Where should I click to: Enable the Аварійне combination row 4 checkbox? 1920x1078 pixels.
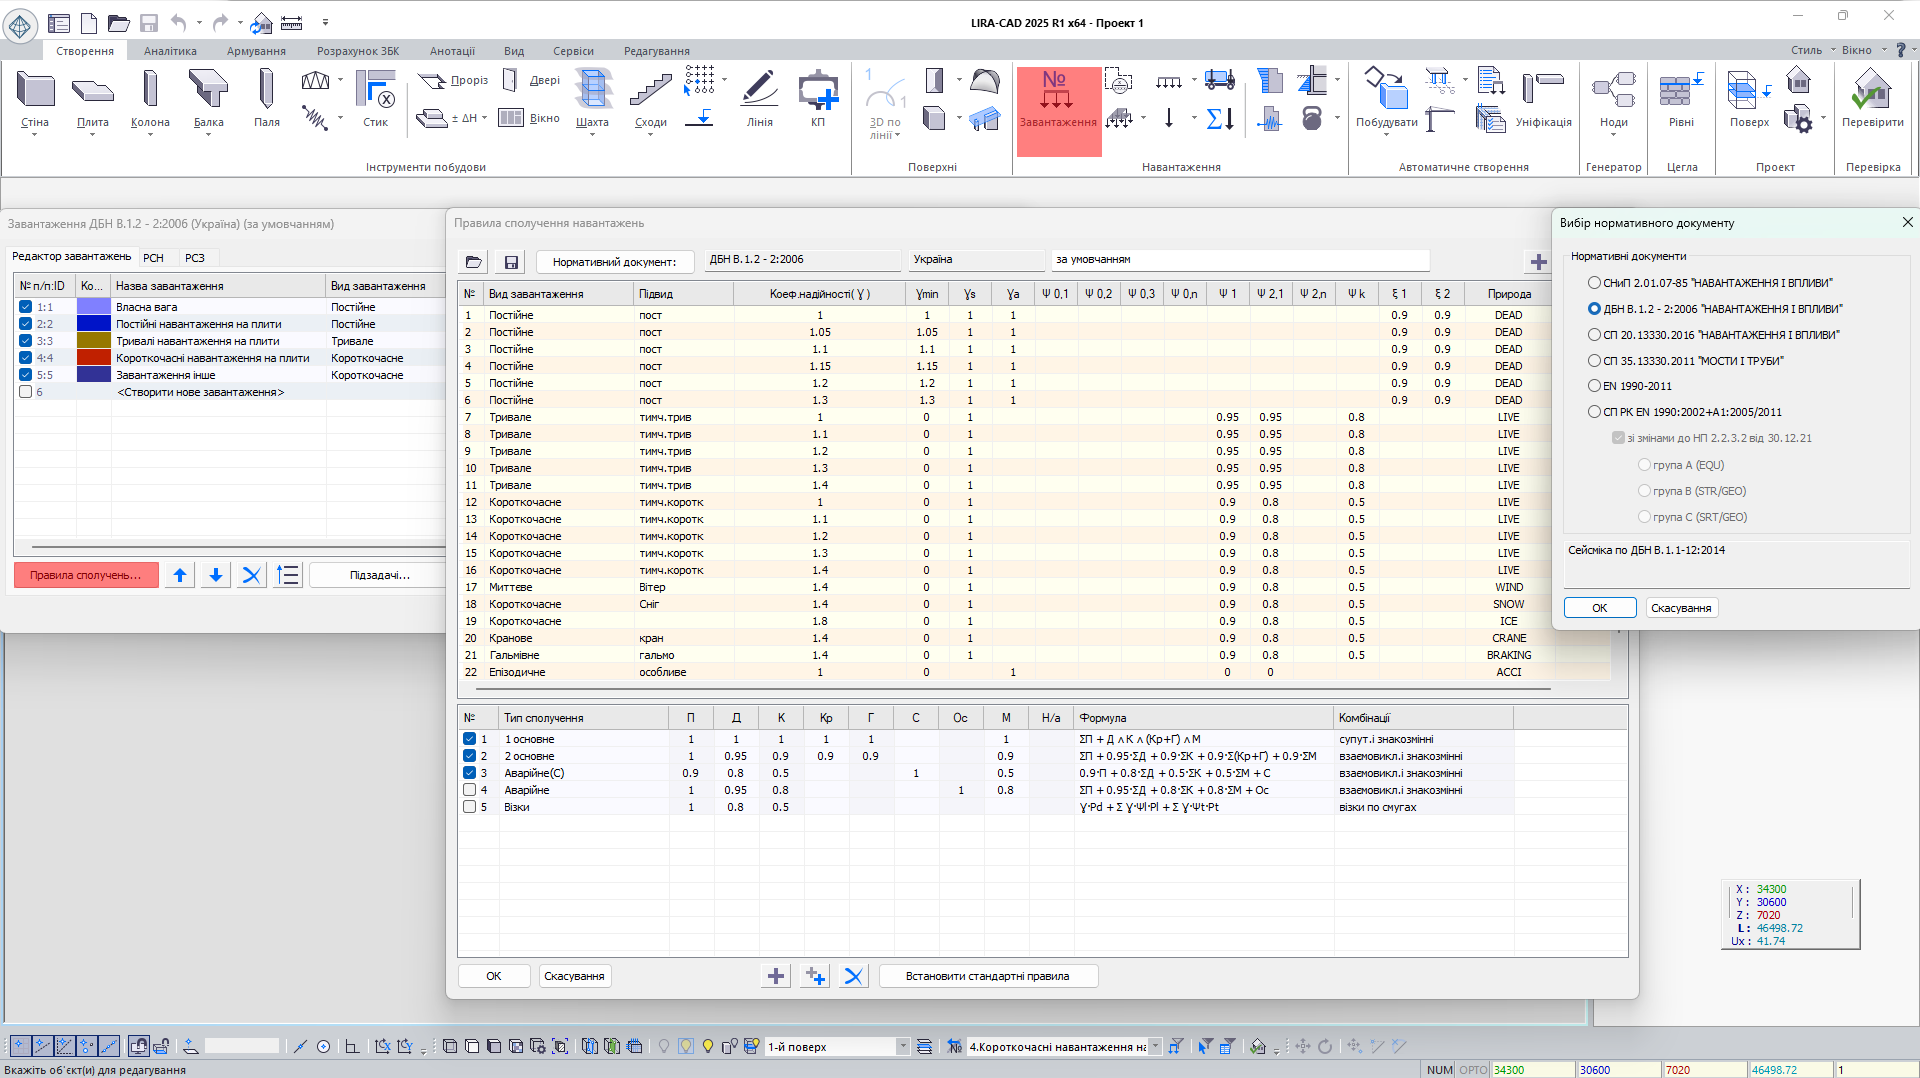coord(469,790)
